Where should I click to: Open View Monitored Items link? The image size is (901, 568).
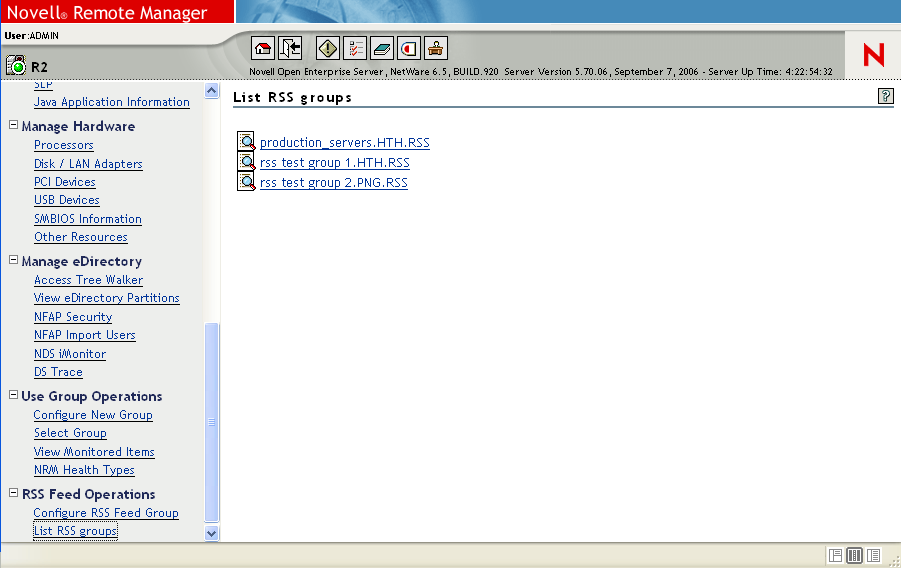coord(94,452)
